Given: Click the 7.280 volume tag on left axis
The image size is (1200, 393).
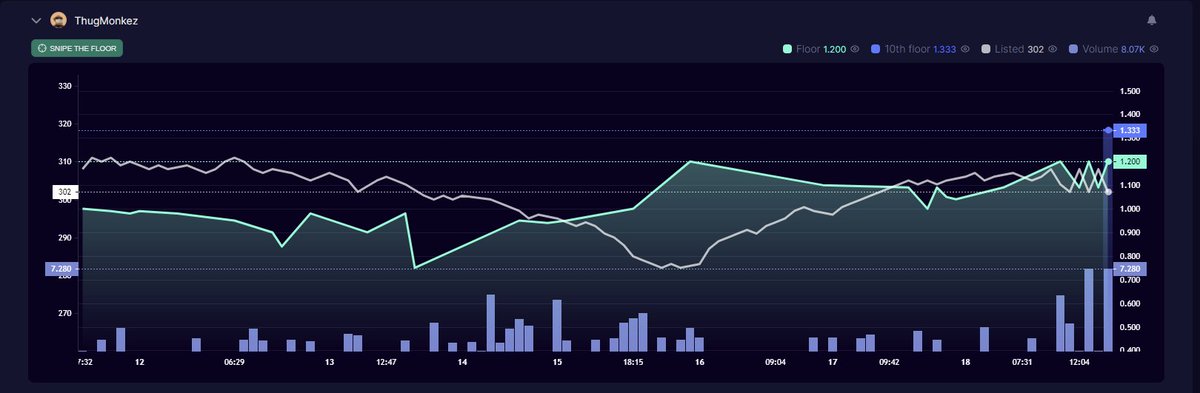Looking at the screenshot, I should [61, 269].
